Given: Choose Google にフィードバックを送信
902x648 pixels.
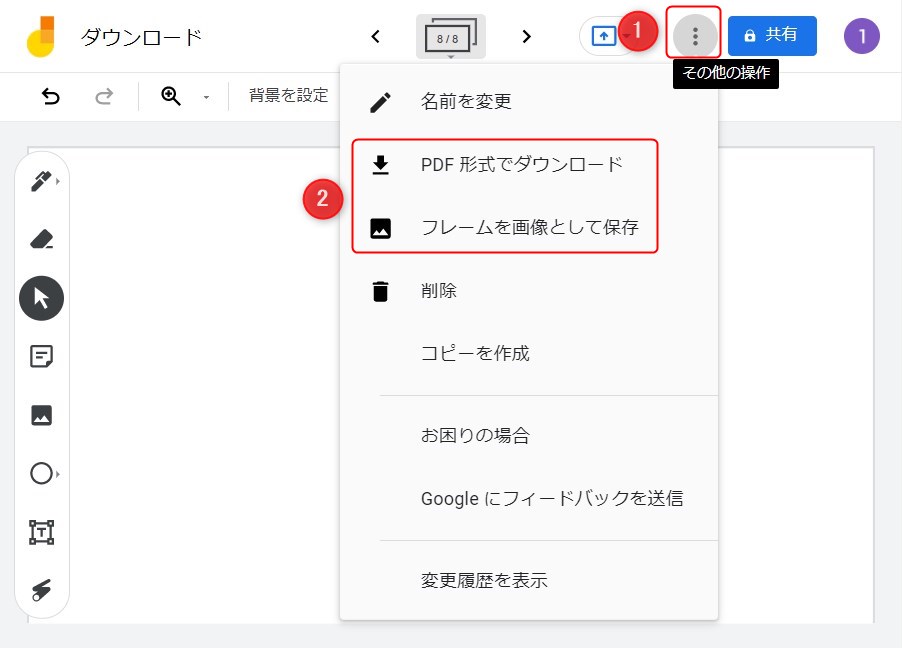Looking at the screenshot, I should 529,498.
